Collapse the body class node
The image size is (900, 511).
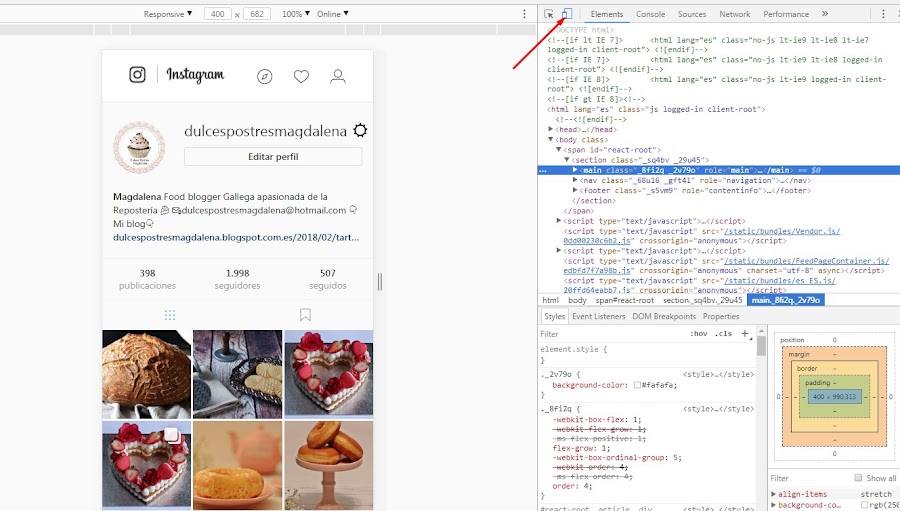point(551,140)
